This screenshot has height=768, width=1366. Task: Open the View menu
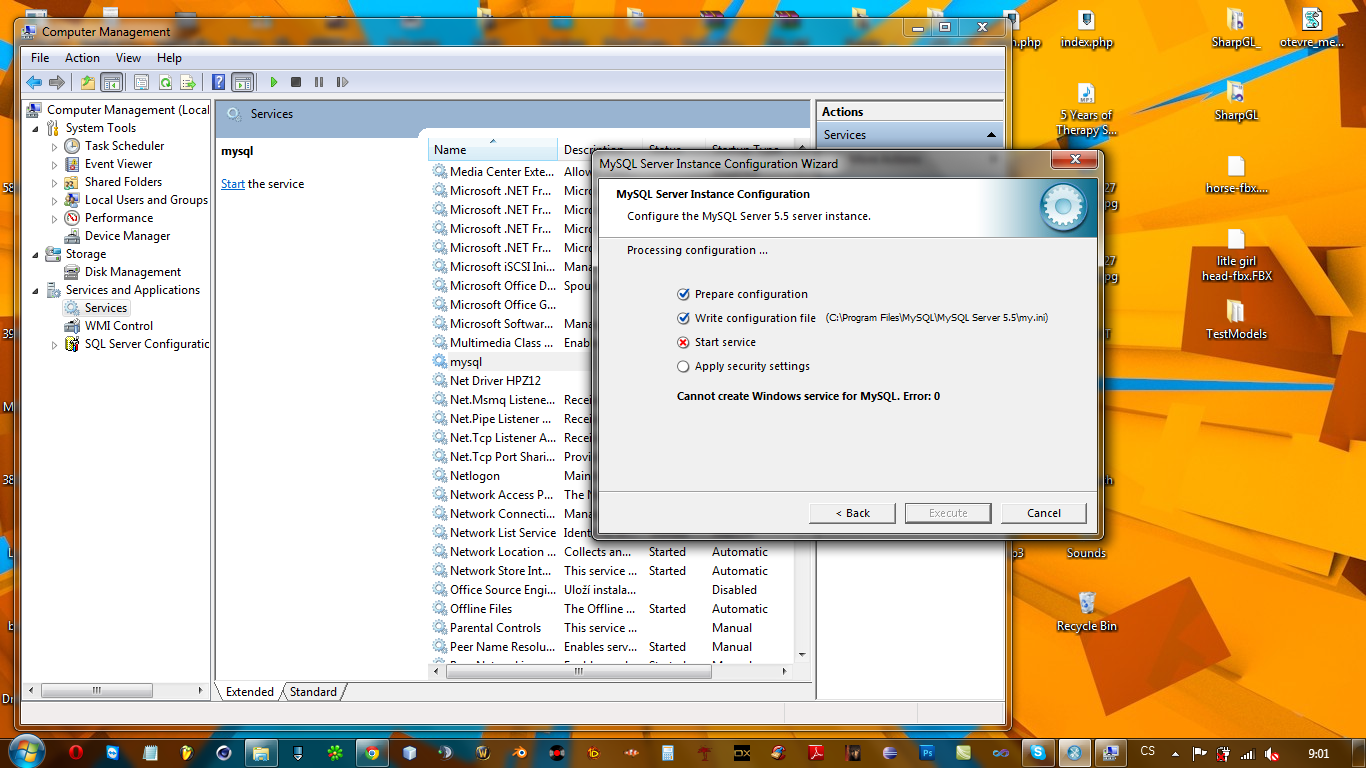pyautogui.click(x=128, y=58)
